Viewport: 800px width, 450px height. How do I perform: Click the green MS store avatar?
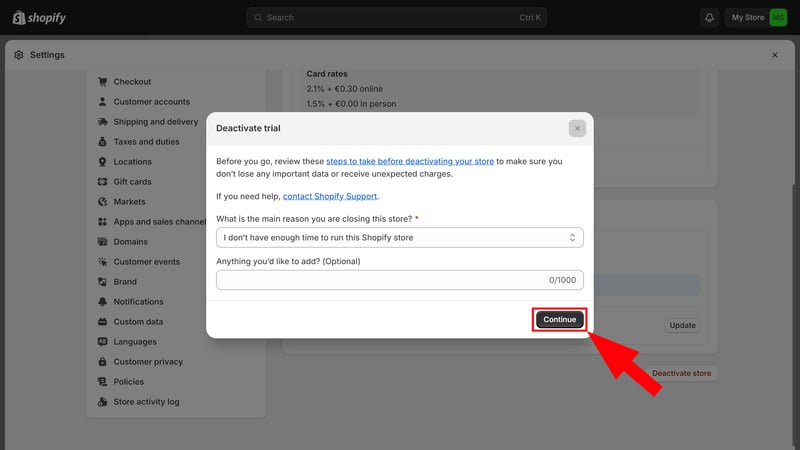[778, 17]
